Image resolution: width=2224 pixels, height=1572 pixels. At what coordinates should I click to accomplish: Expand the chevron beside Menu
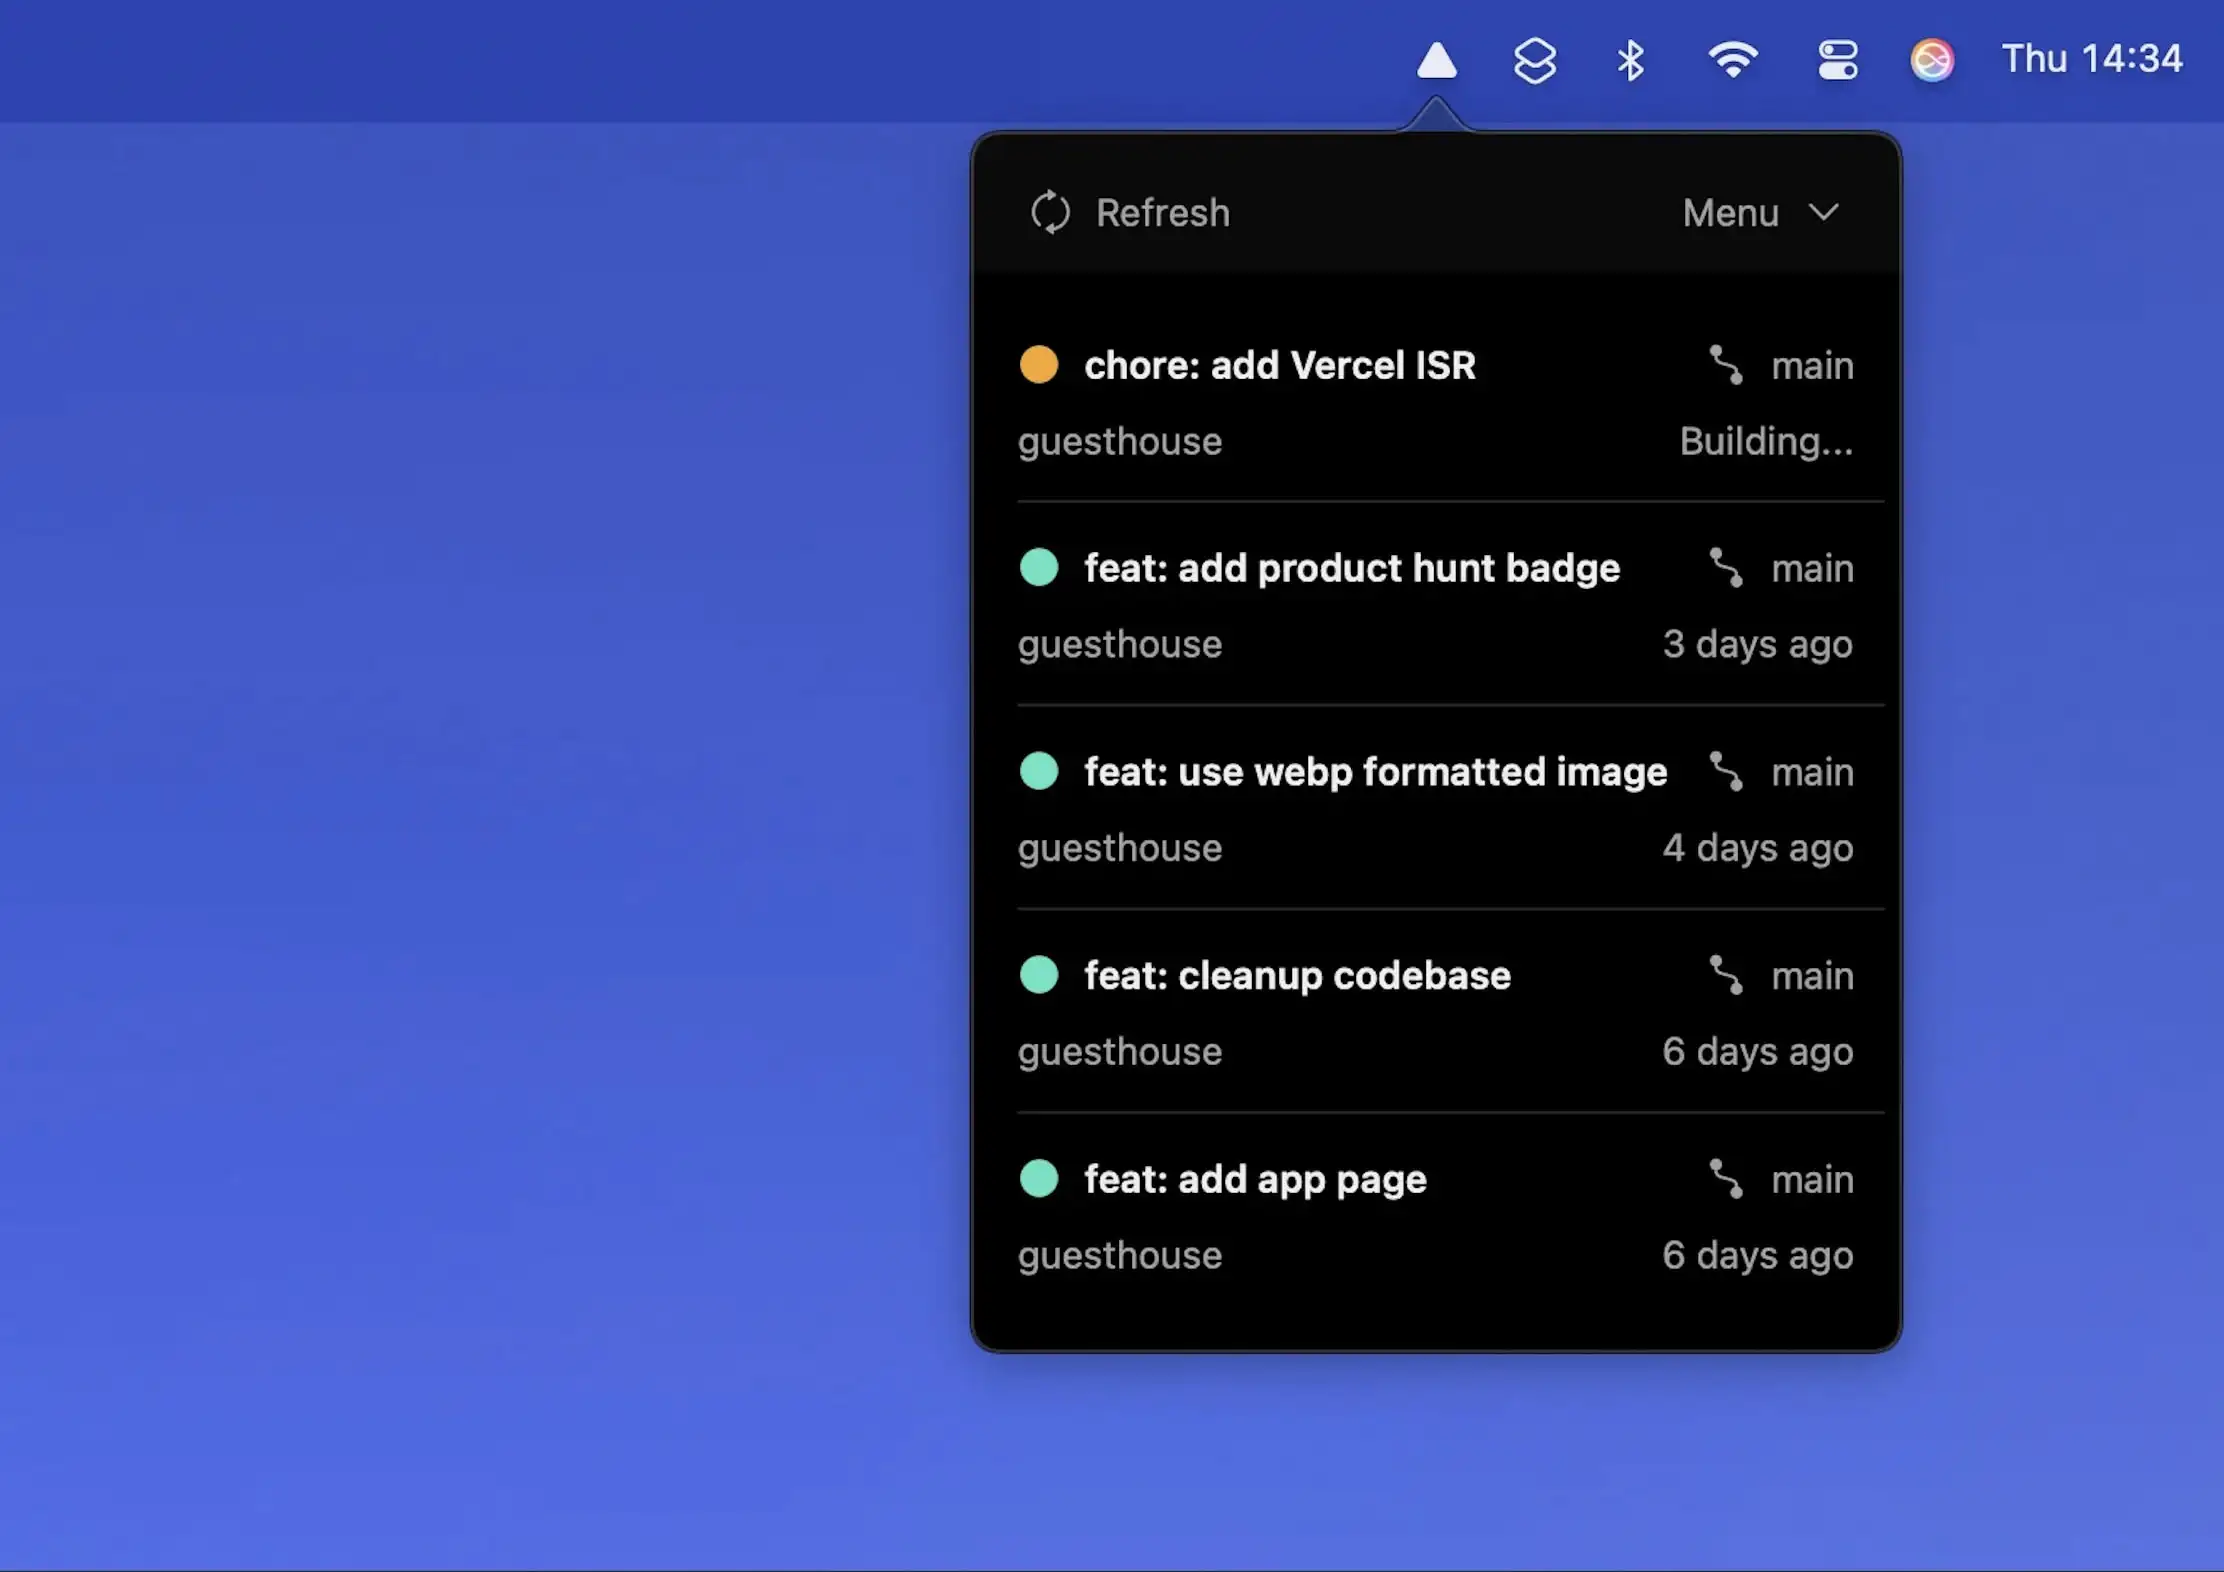pos(1824,213)
